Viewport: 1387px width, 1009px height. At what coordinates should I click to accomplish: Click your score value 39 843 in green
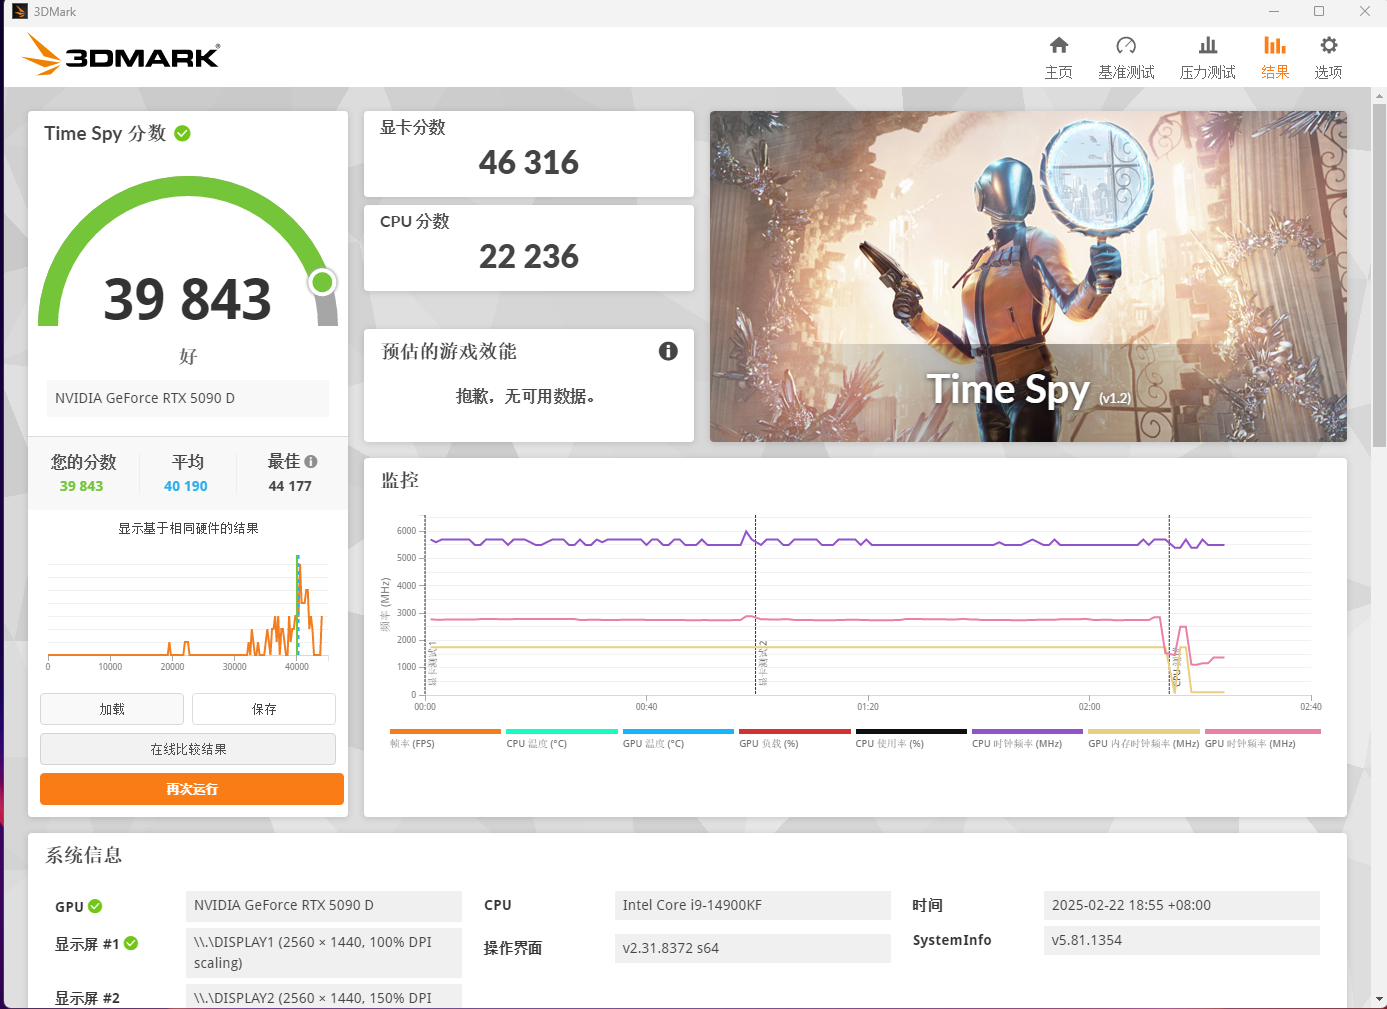(81, 486)
